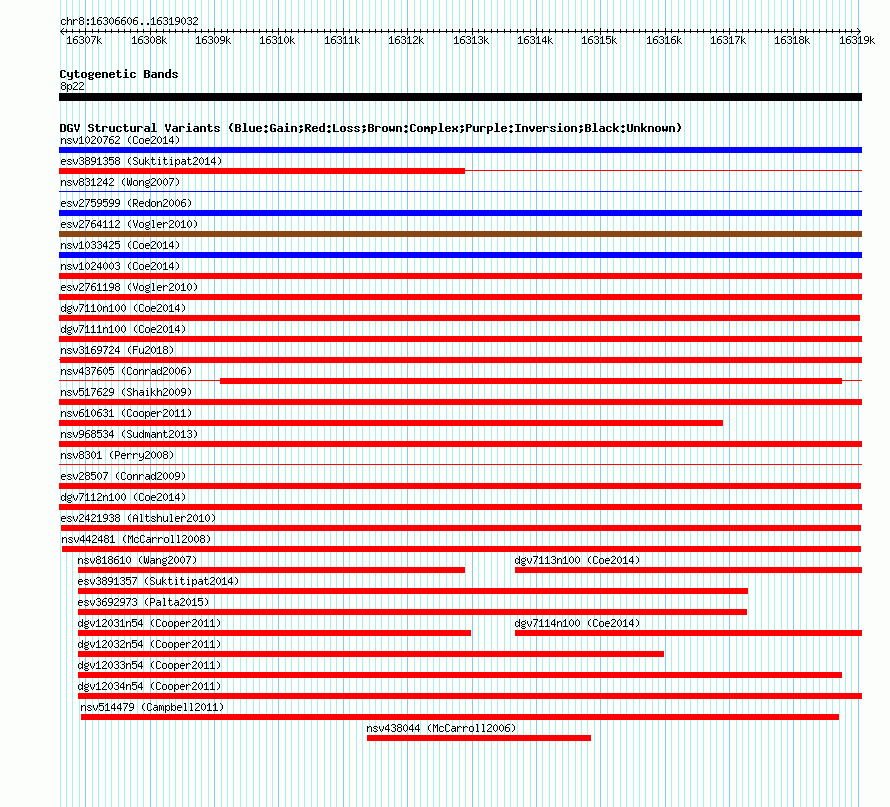Open the esv3891358 (Suktitipat2014) variant label
Viewport: 890px width, 807px height.
coord(141,161)
